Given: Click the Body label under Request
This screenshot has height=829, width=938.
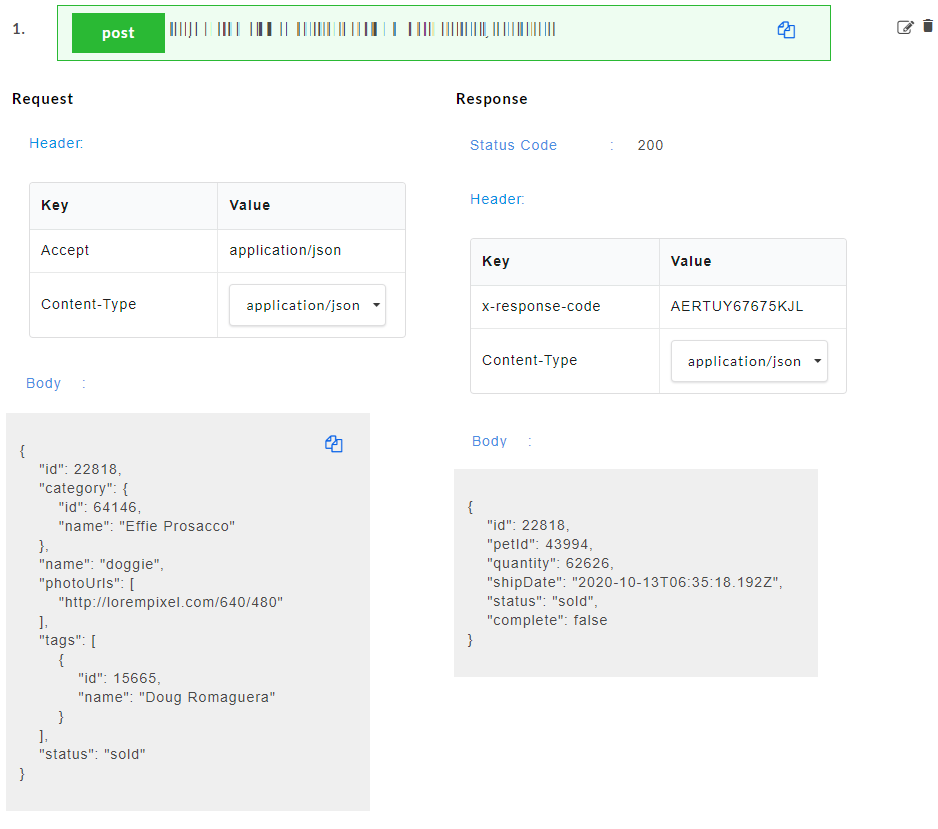Looking at the screenshot, I should coord(44,383).
